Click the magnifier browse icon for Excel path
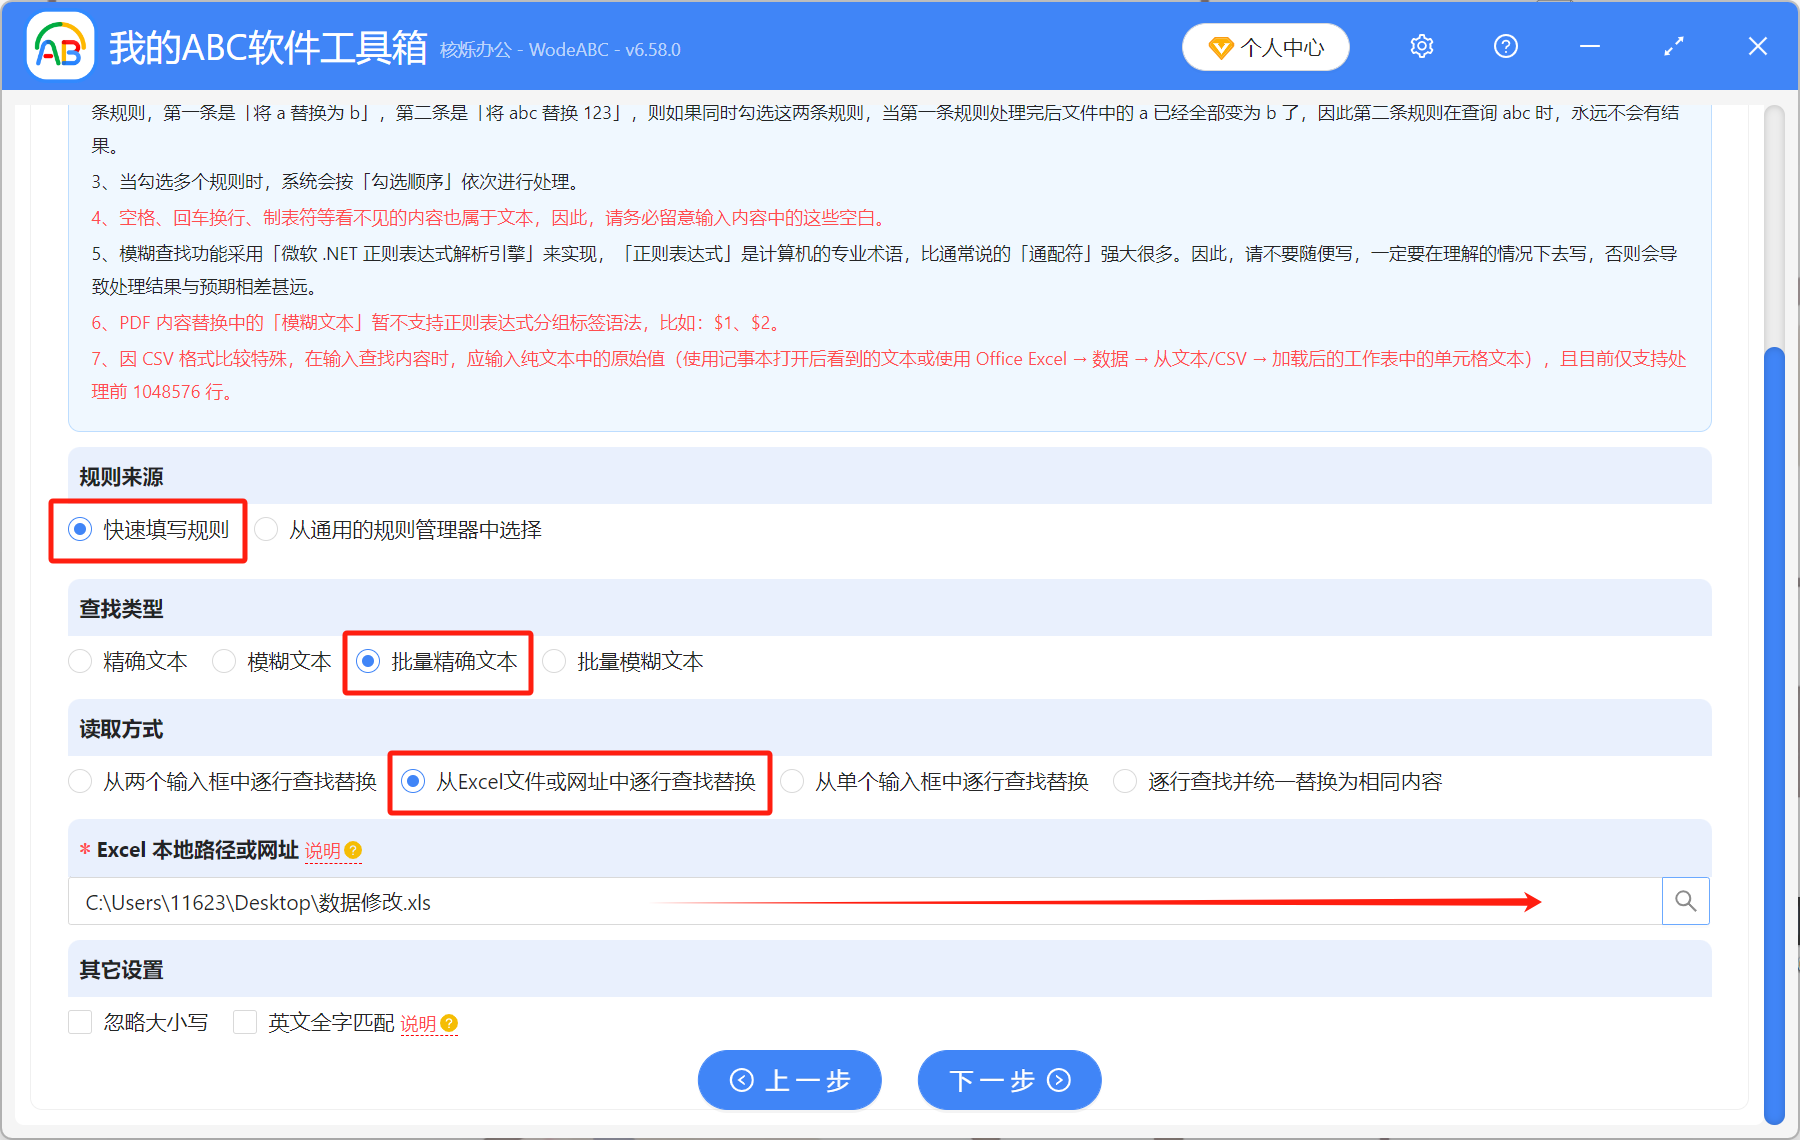Image resolution: width=1800 pixels, height=1140 pixels. (1685, 901)
